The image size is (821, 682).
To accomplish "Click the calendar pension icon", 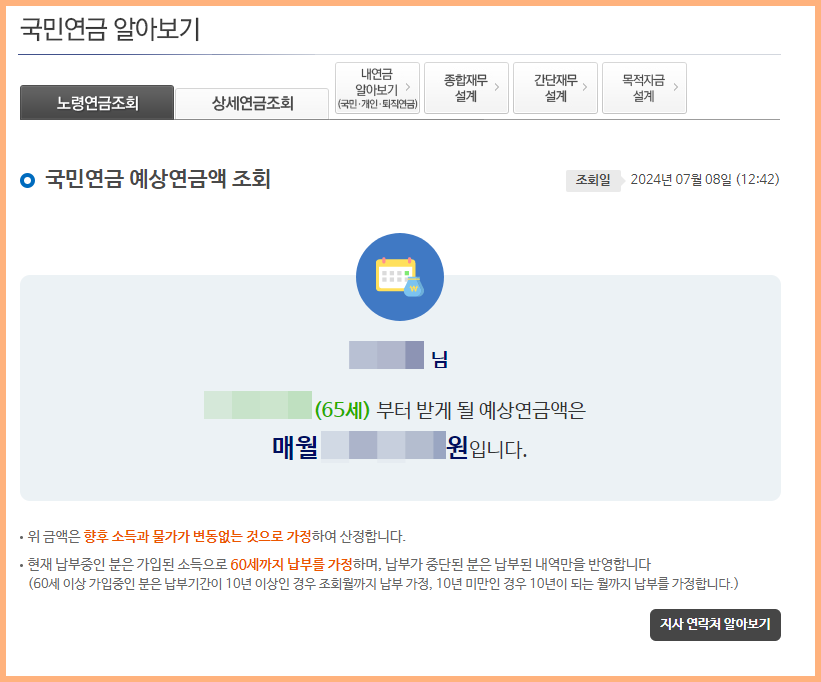I will pyautogui.click(x=400, y=275).
